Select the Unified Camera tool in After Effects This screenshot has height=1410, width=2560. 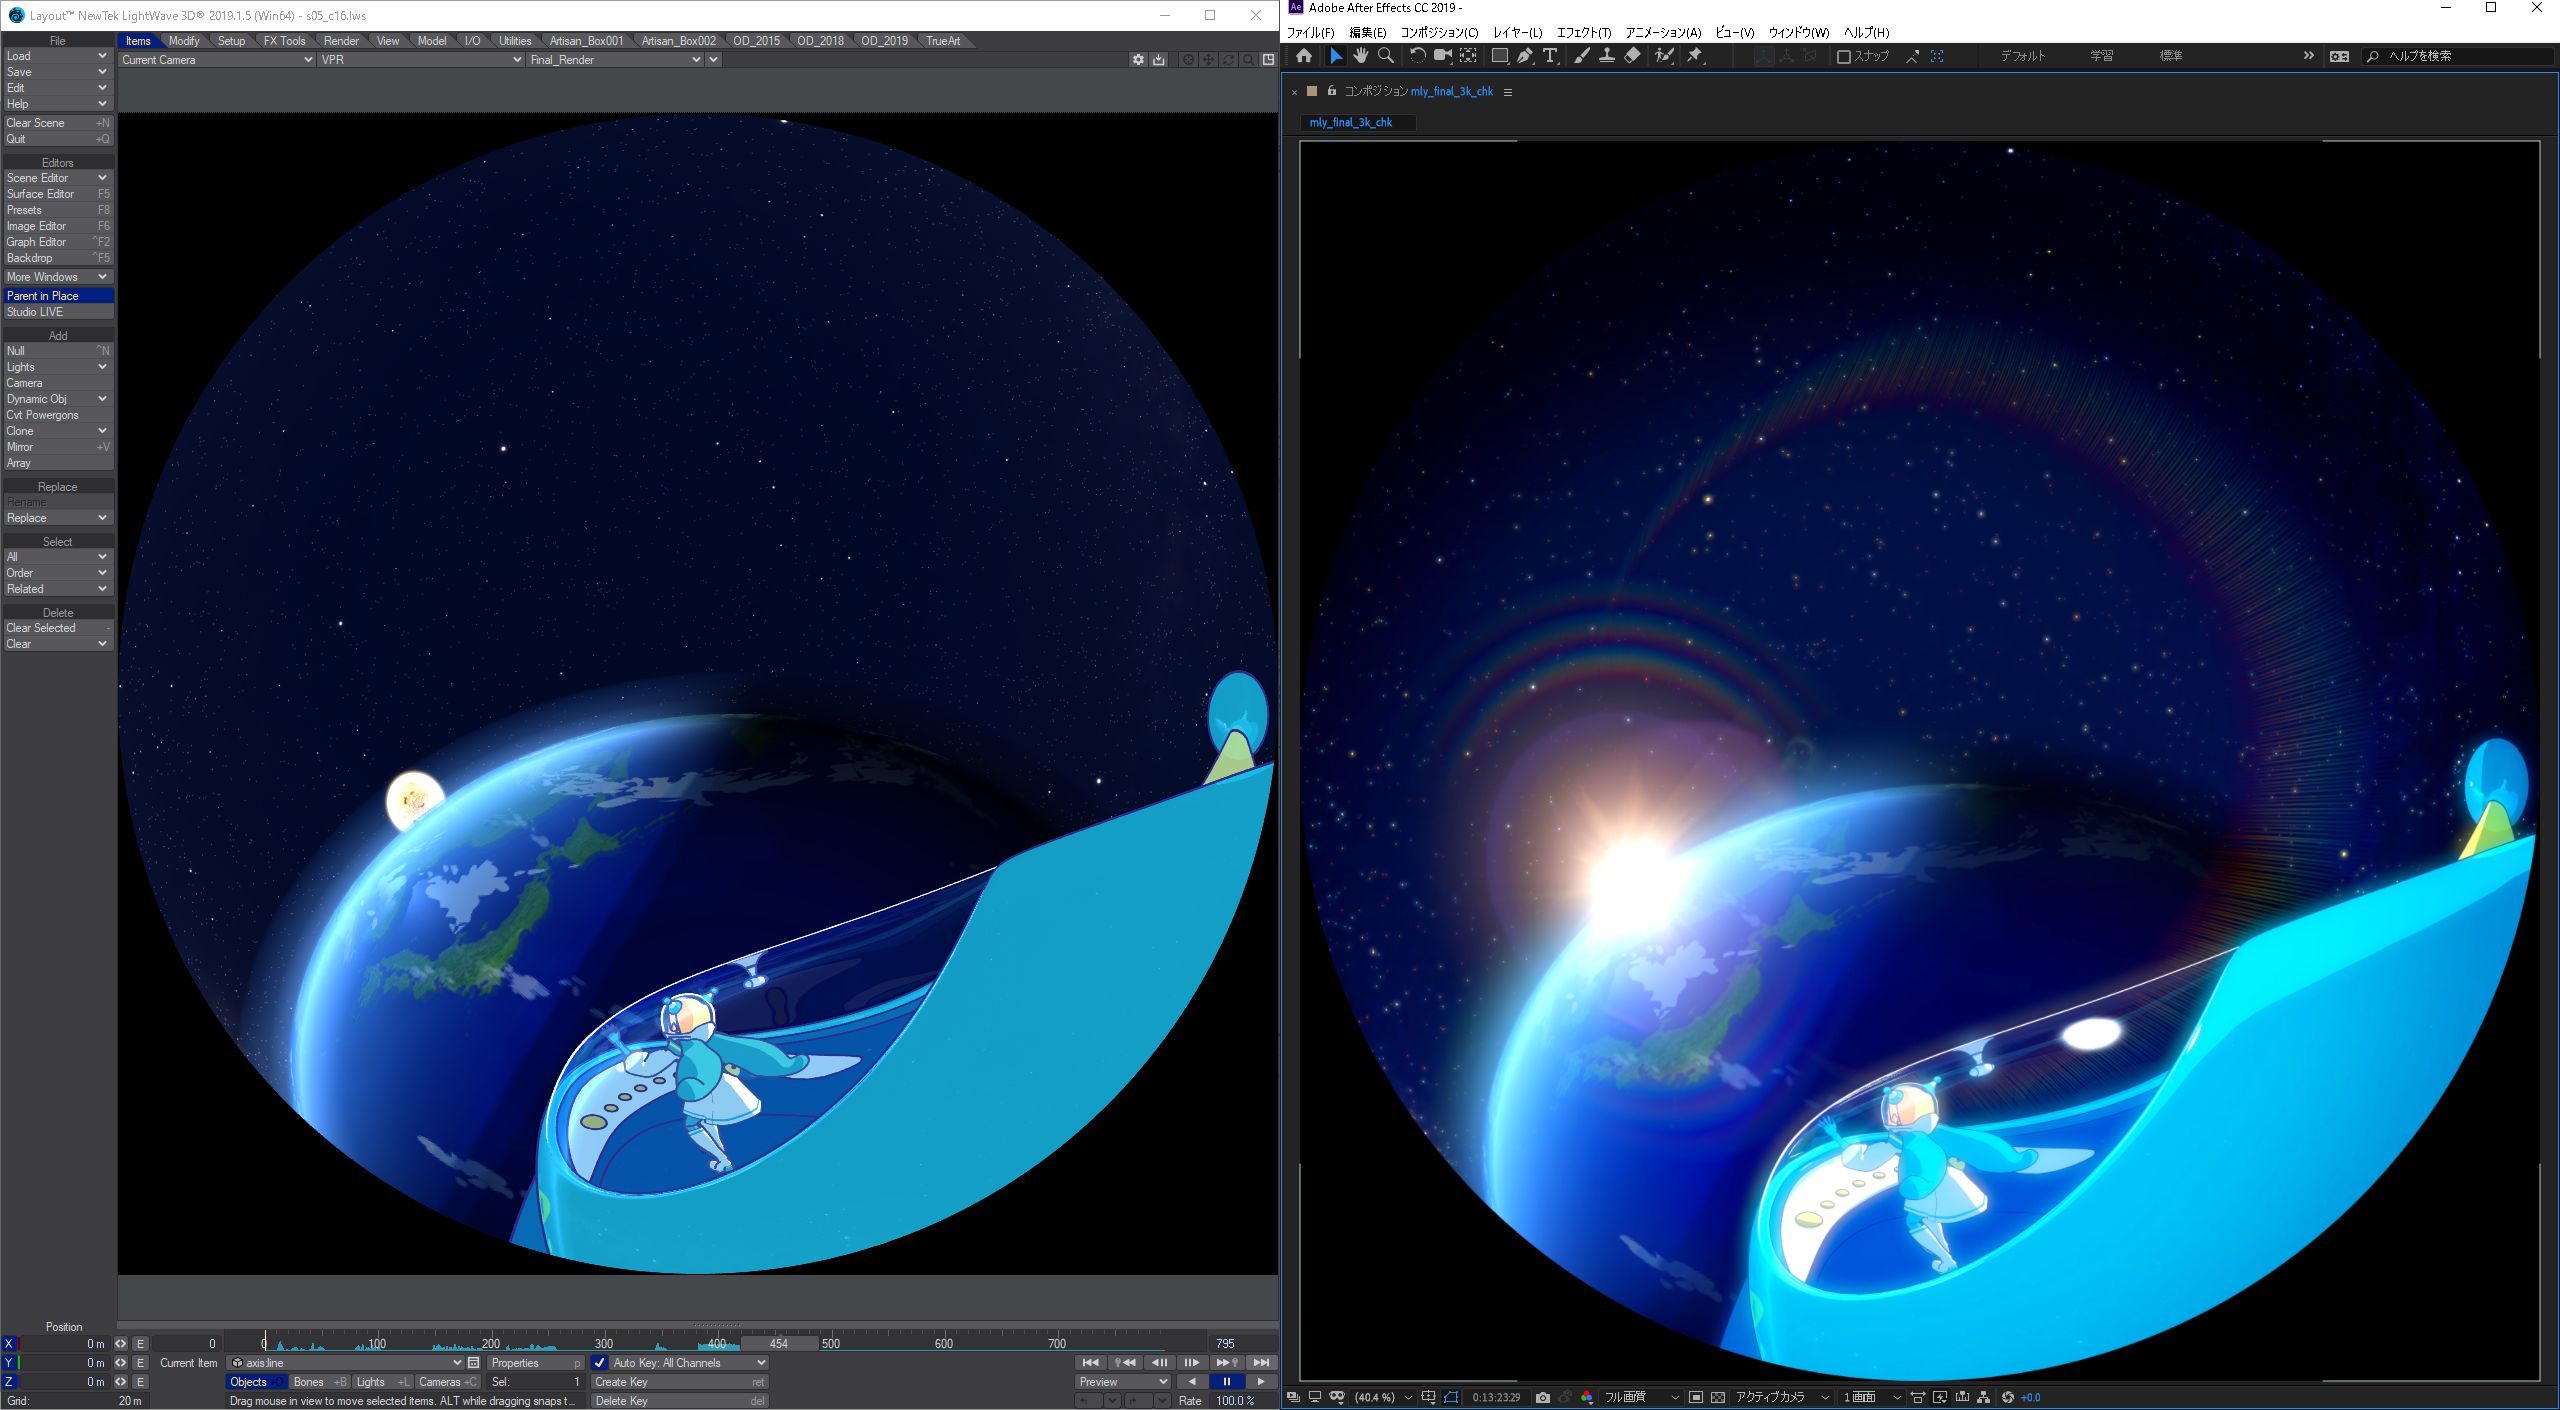pos(1443,56)
